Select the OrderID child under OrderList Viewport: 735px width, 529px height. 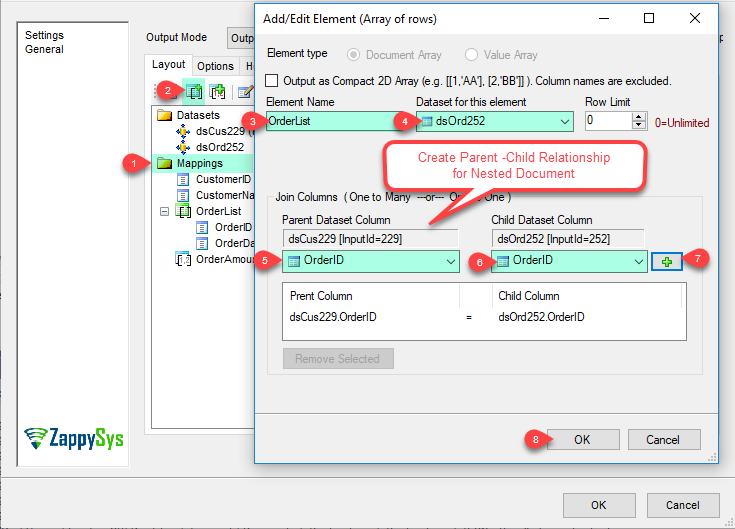(224, 227)
